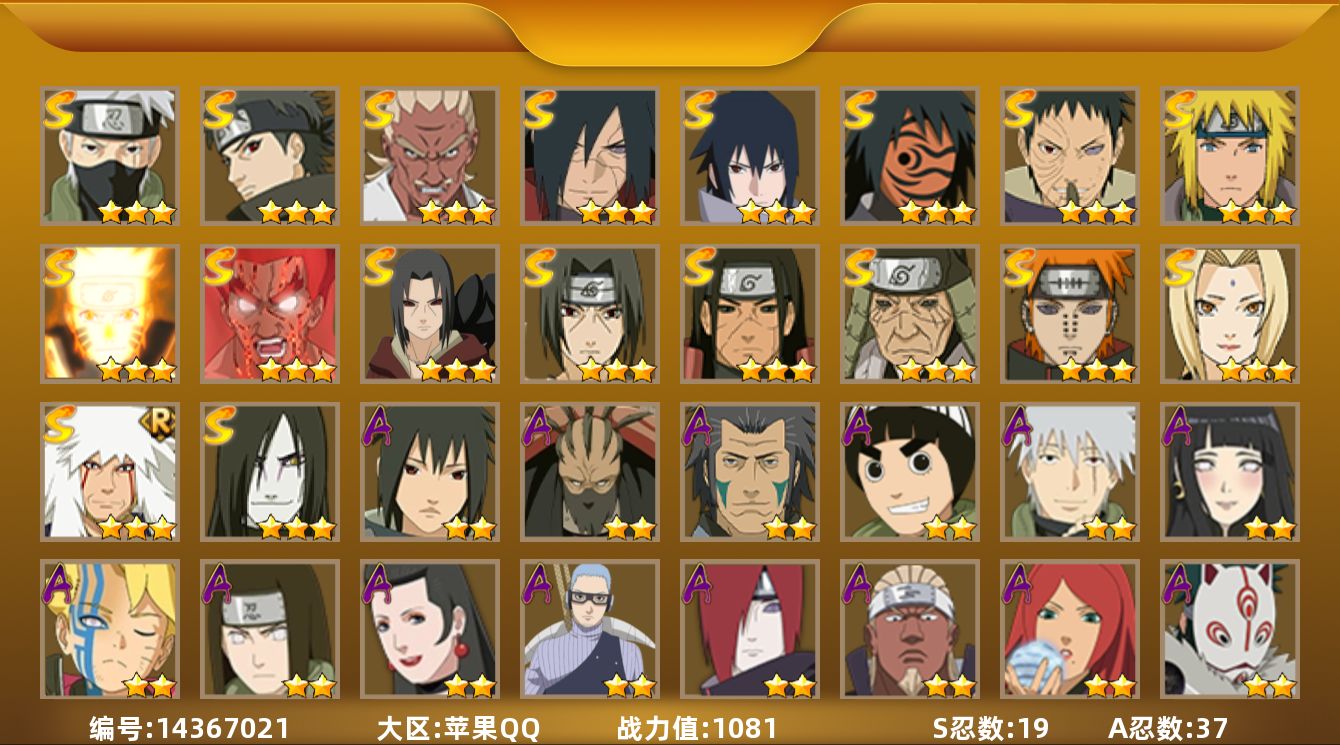The image size is (1340, 745).
Task: Choose the red-haired woman holding blue orb
Action: click(1070, 629)
